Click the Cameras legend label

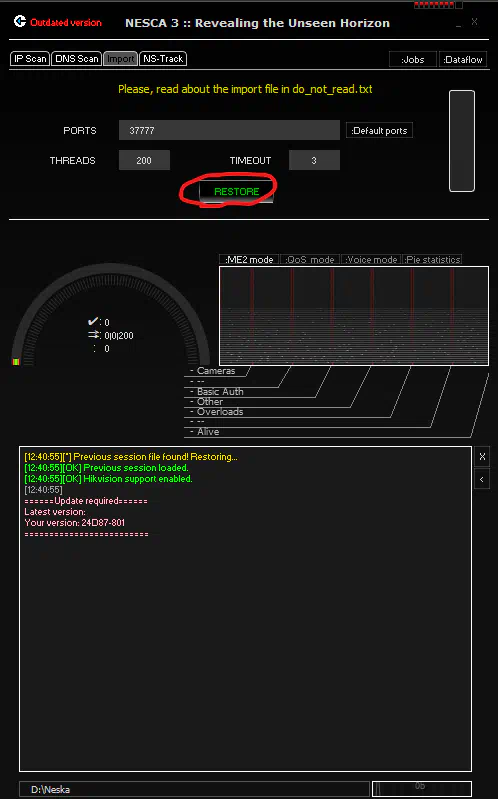(216, 371)
